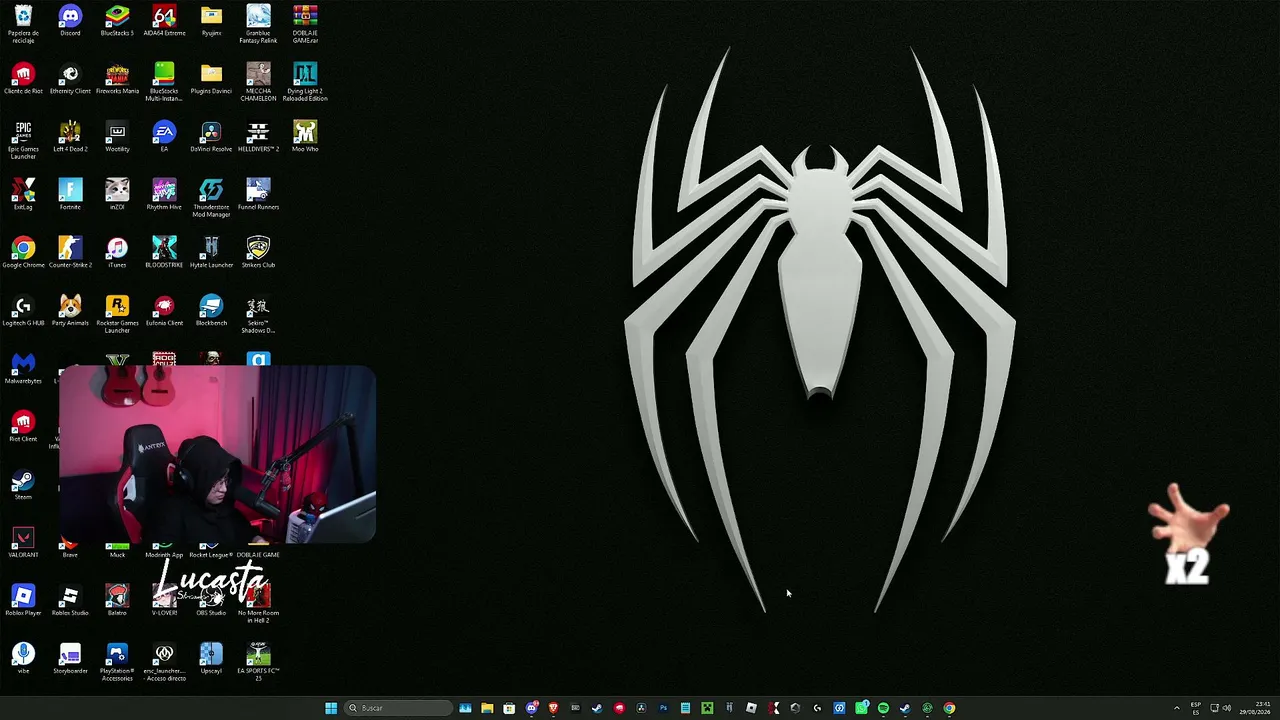1280x720 pixels.
Task: Select the Moo Who desktop icon
Action: coord(305,137)
